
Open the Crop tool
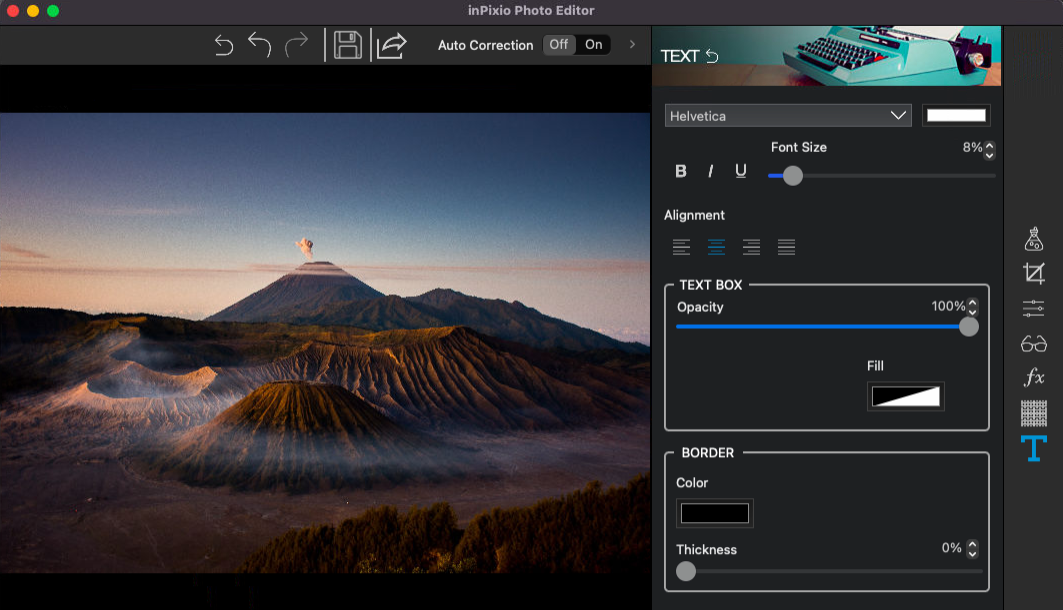pyautogui.click(x=1033, y=273)
